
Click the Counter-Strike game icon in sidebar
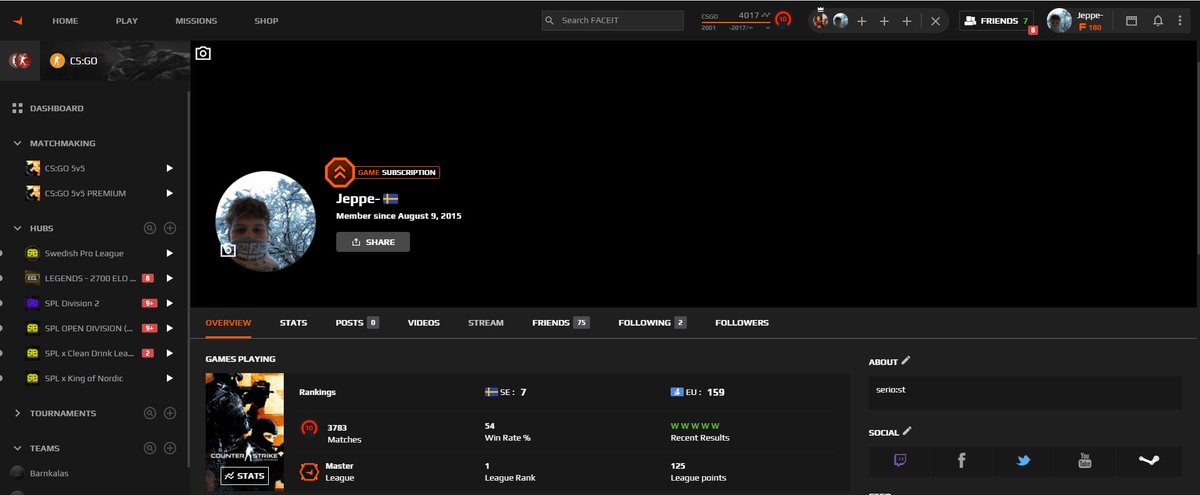tap(19, 60)
